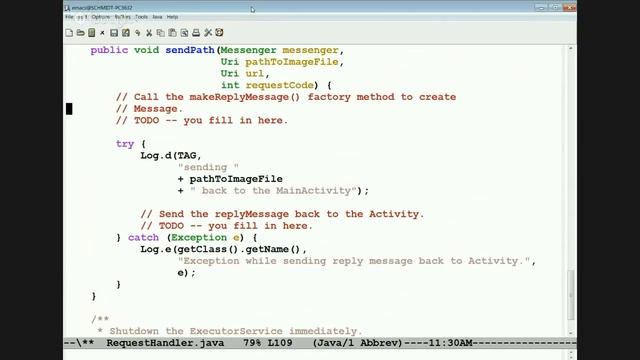Click the Paste clipboard toolbar icon
This screenshot has height=360, width=640.
click(x=172, y=33)
